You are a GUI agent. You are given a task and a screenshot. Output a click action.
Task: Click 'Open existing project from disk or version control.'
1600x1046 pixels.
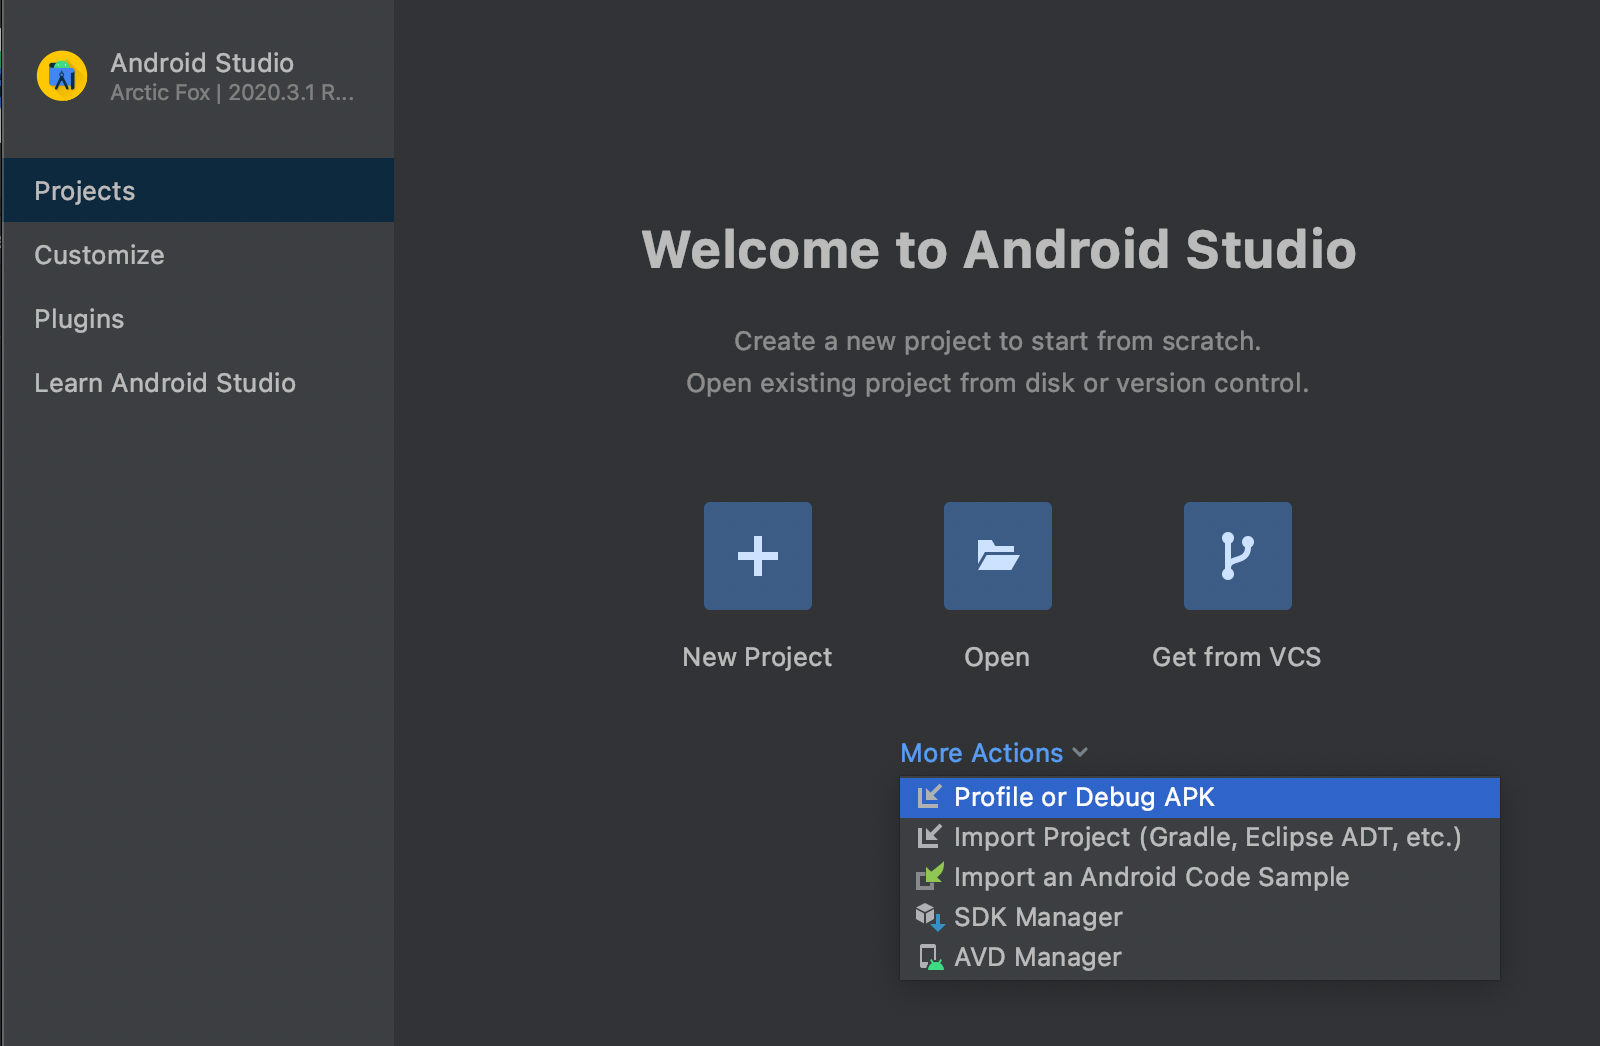tap(998, 383)
